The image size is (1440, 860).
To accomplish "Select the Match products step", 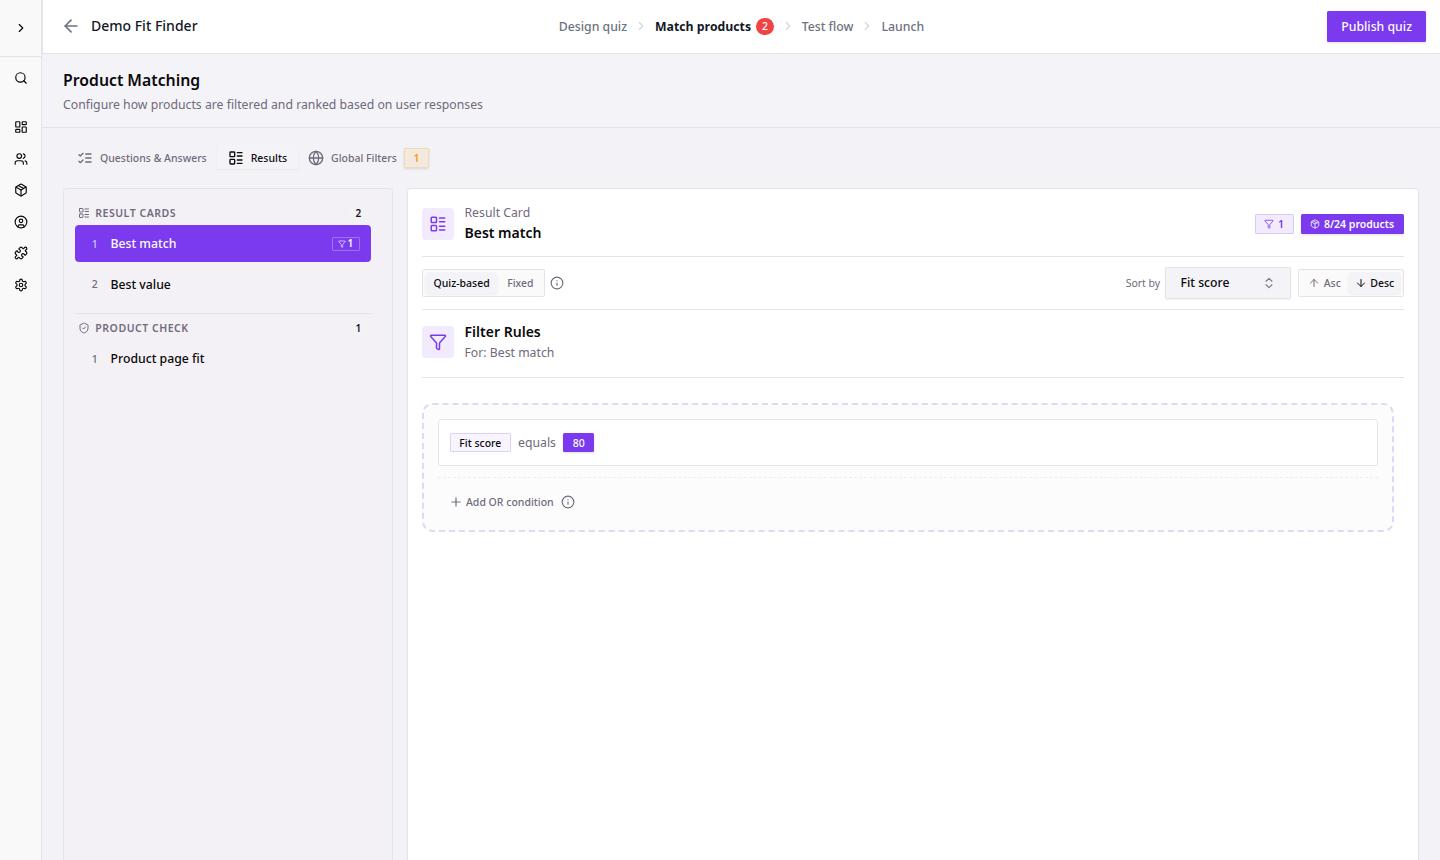I will click(x=703, y=26).
